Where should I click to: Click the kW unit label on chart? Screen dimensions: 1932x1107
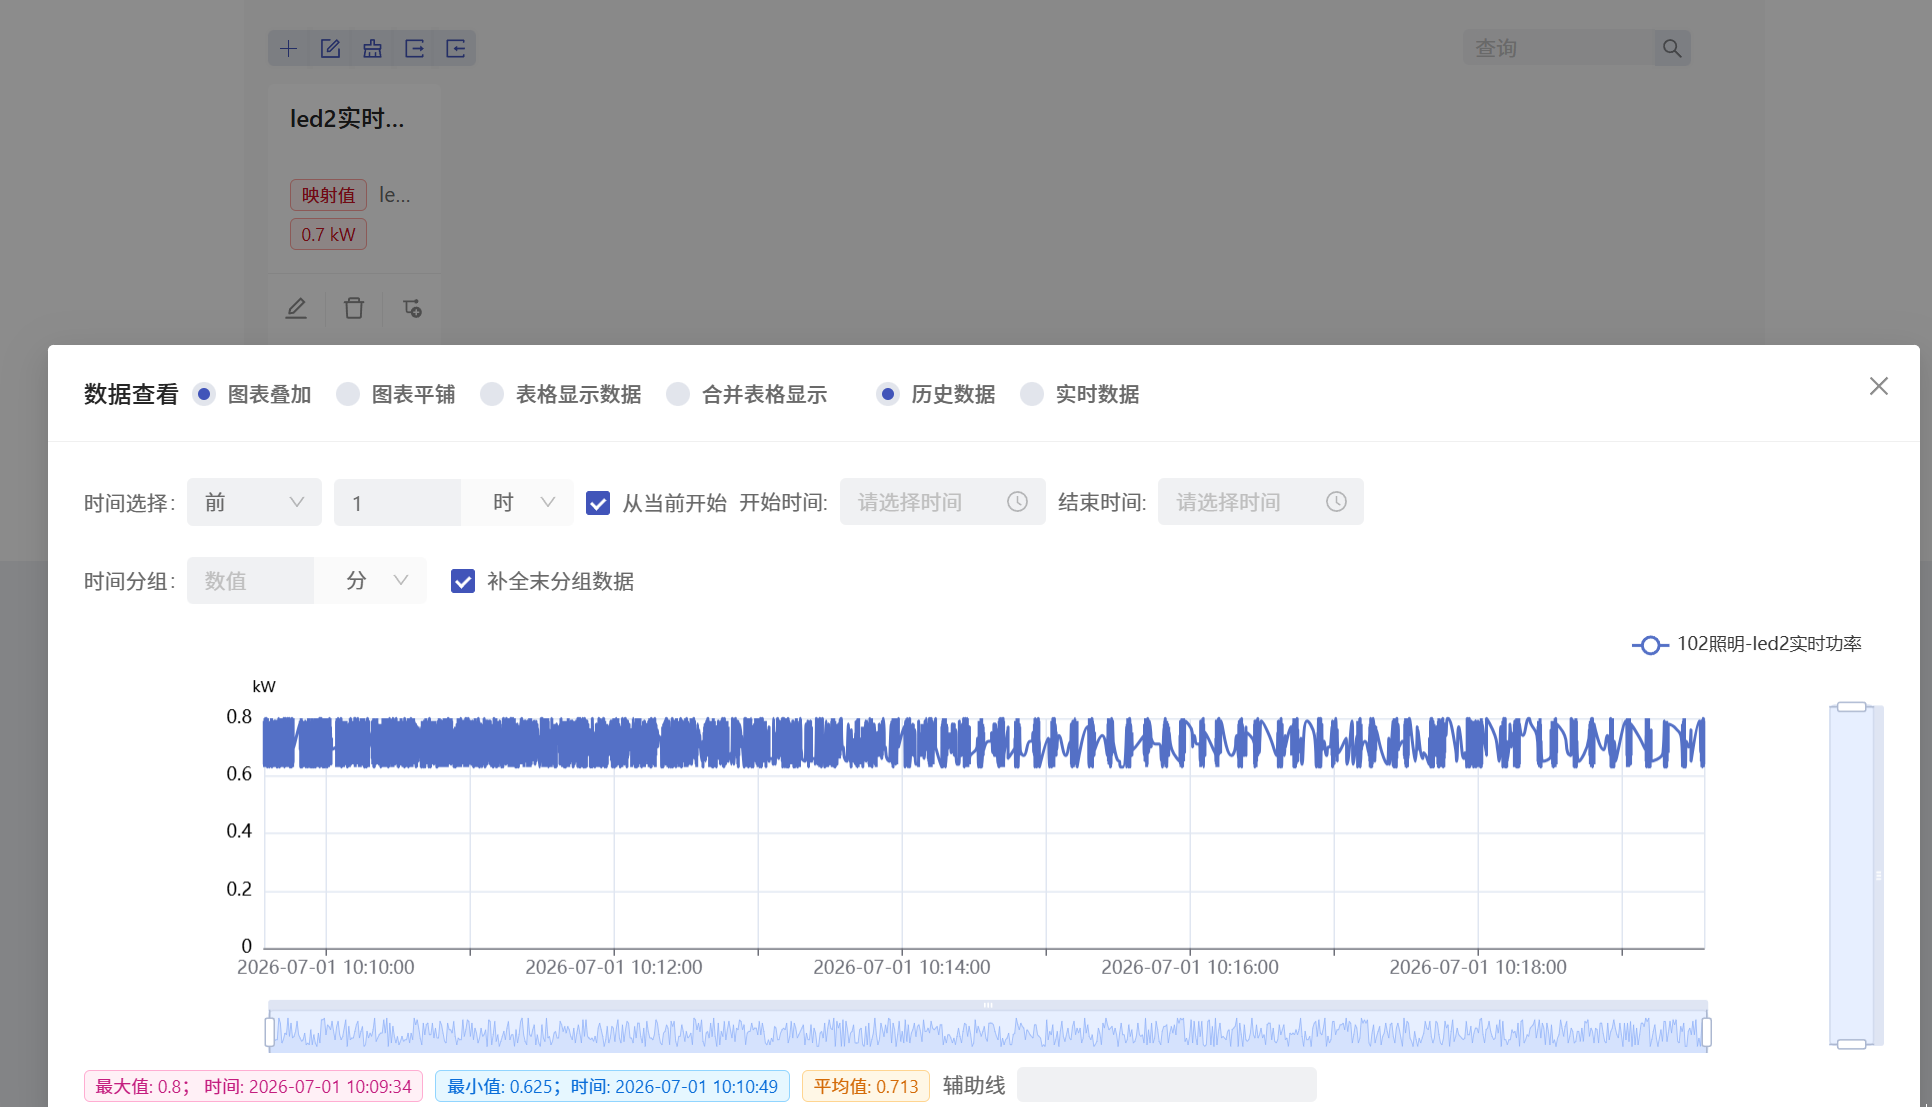(x=264, y=686)
